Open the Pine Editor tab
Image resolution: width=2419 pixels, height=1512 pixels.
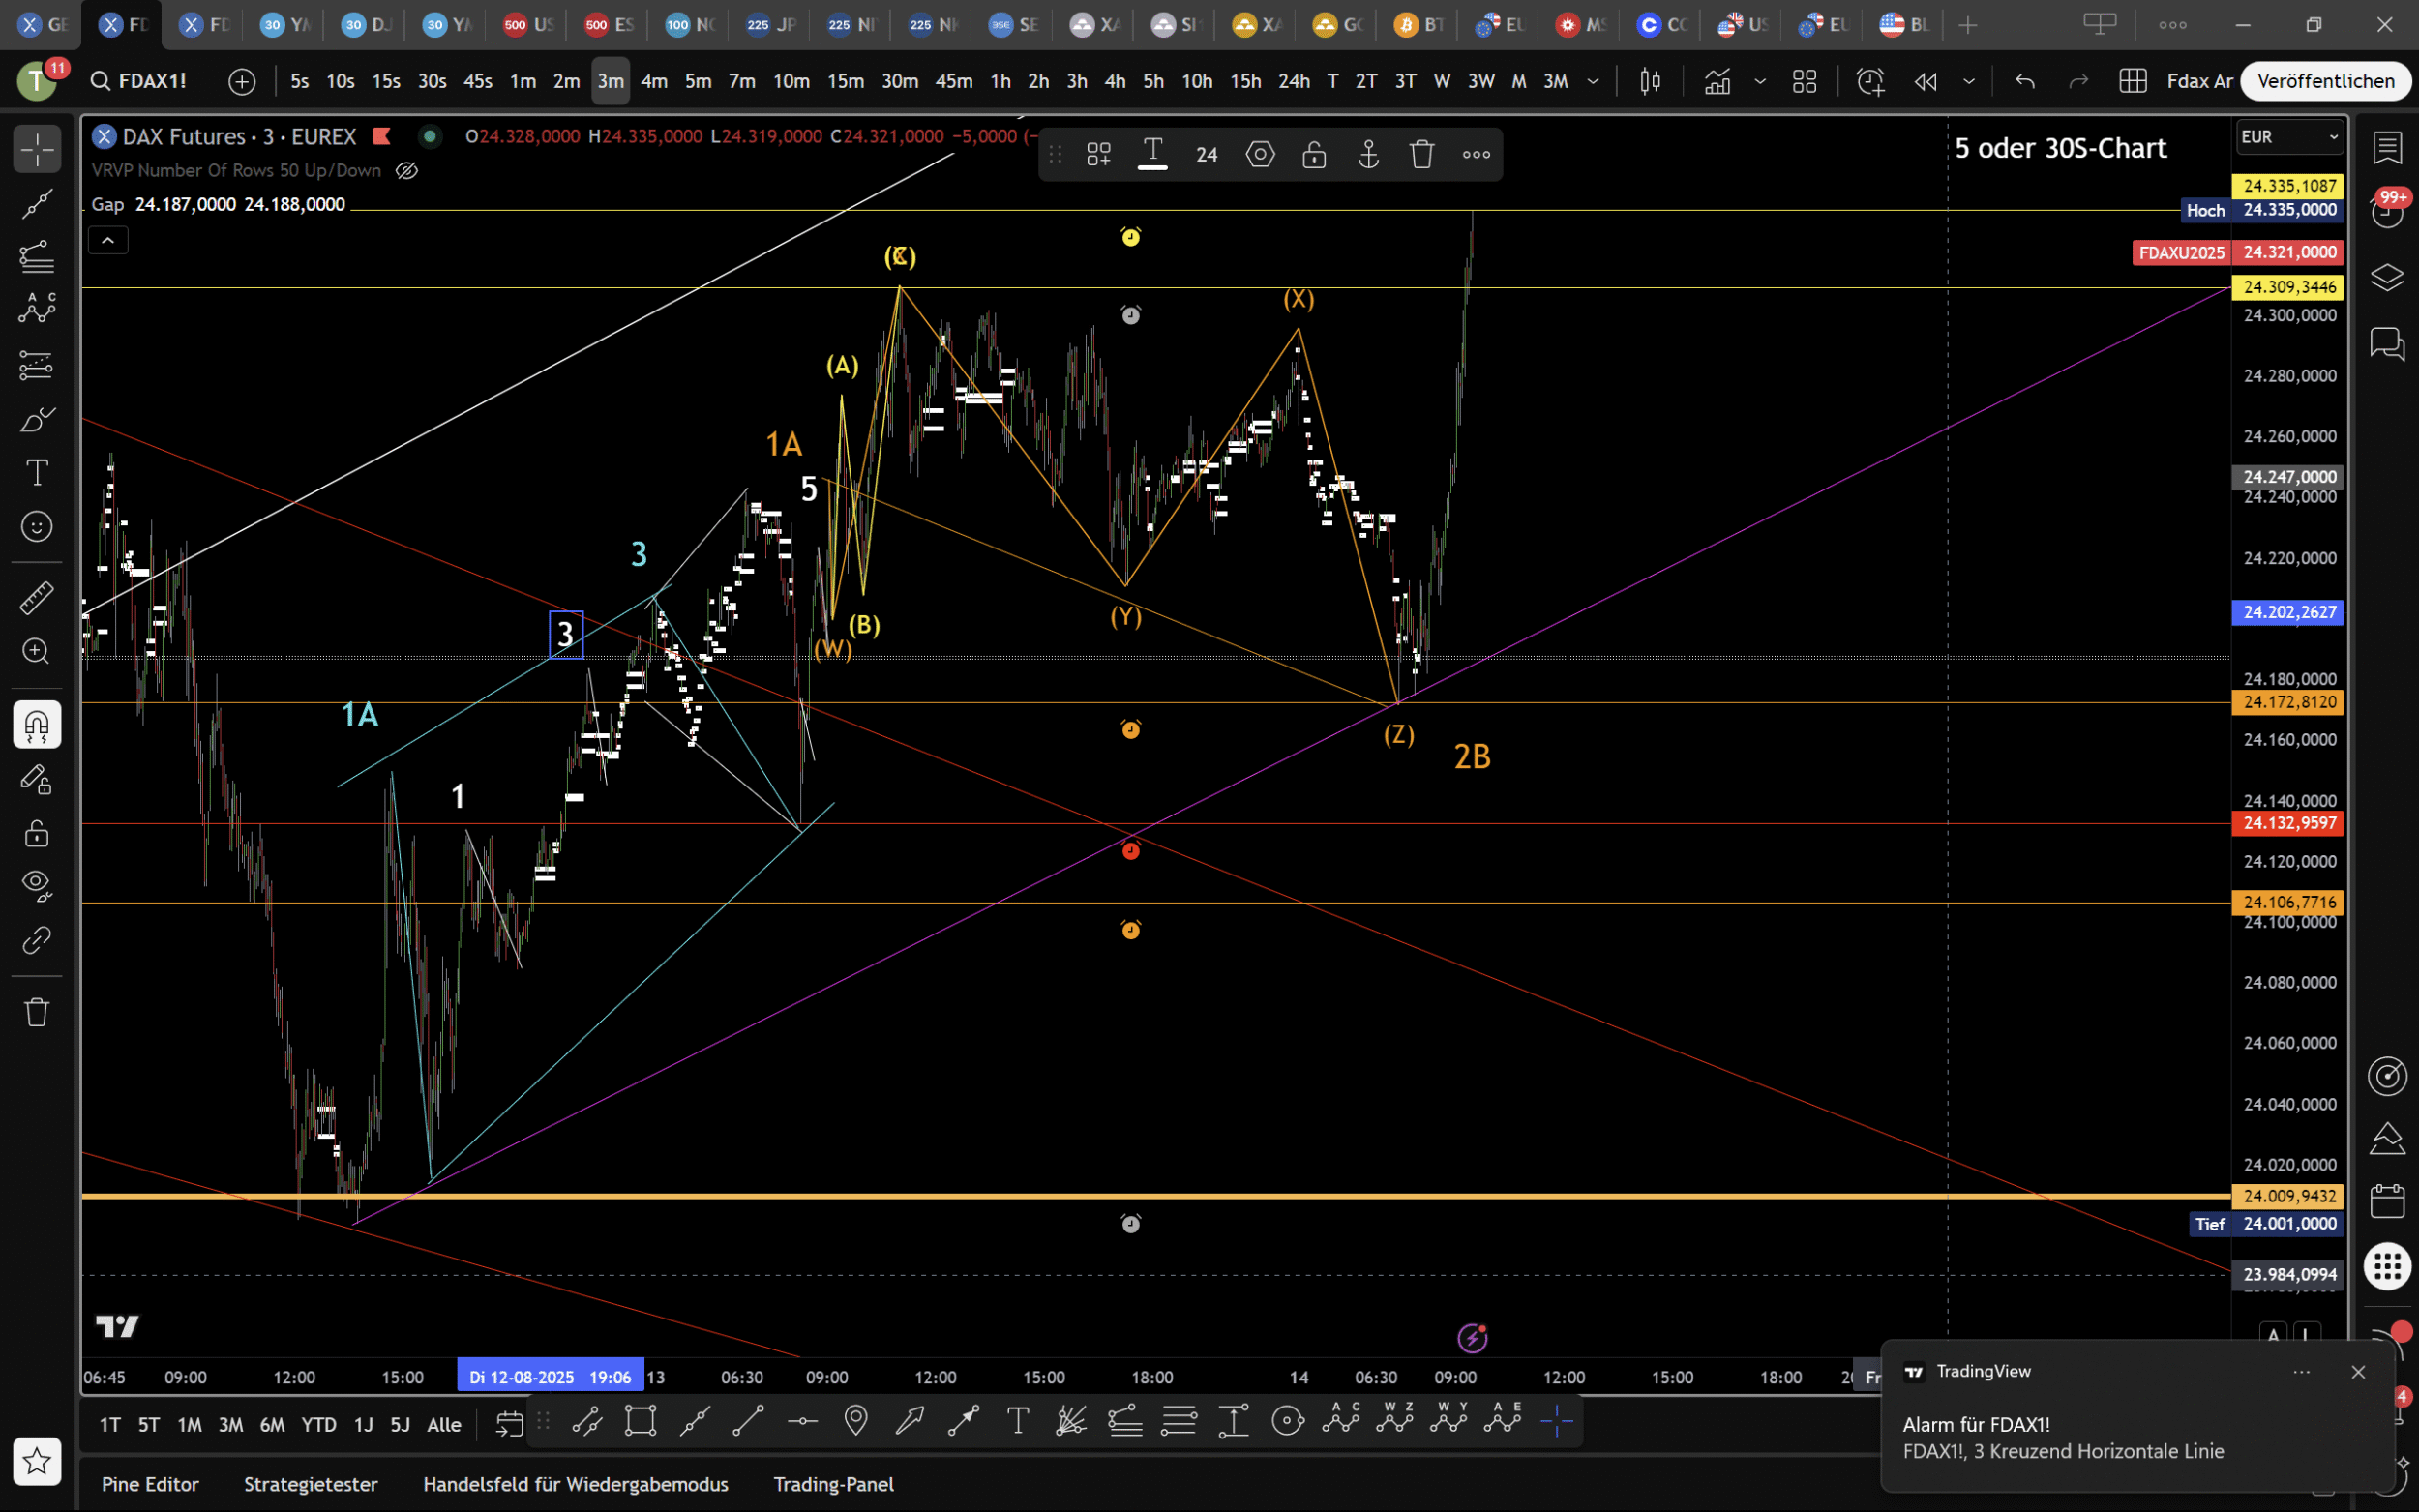150,1484
